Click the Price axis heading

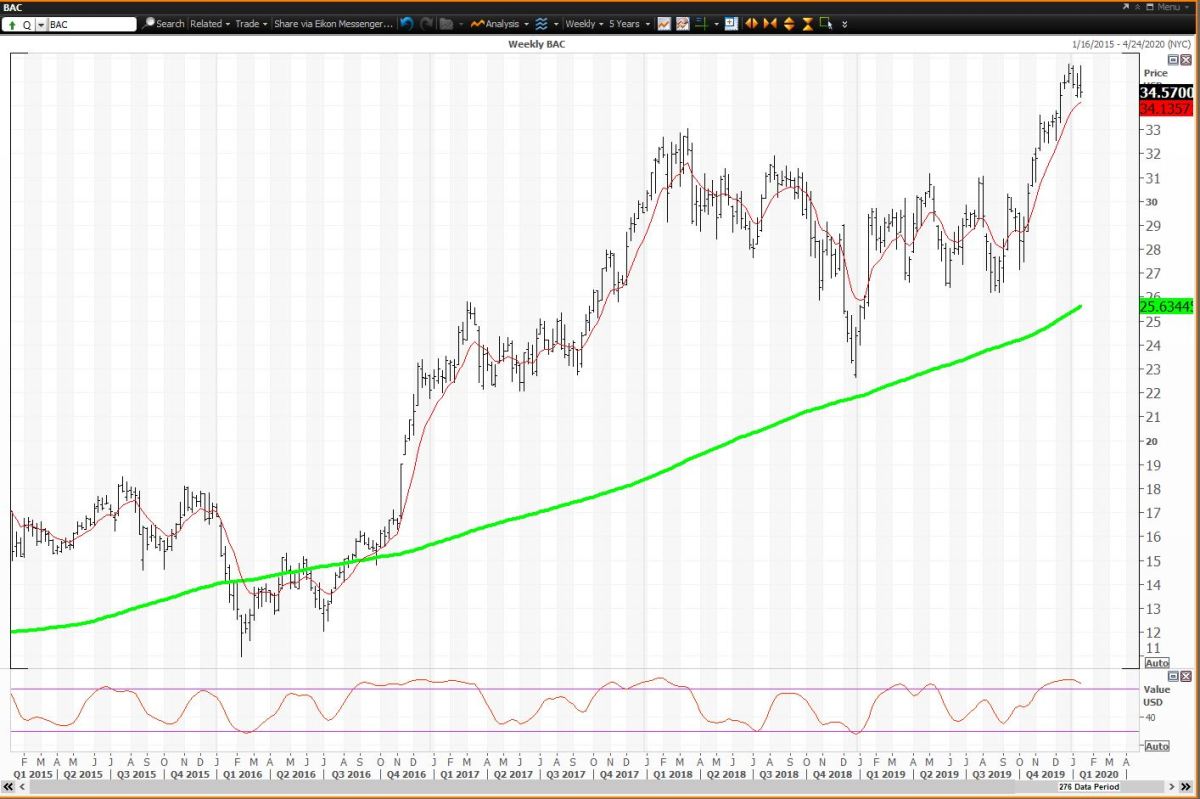click(x=1156, y=73)
